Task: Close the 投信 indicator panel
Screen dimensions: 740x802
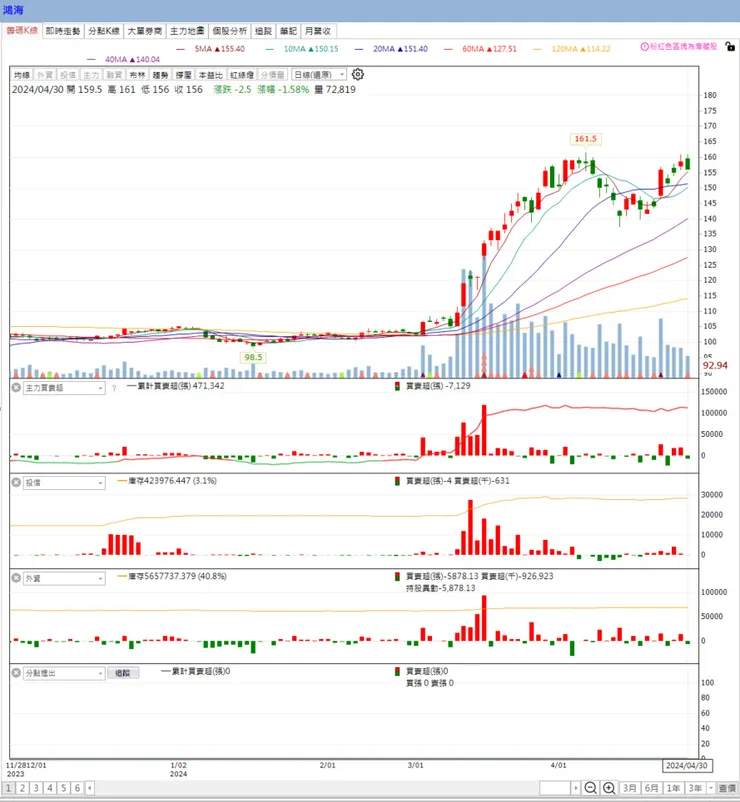Action: (16, 482)
